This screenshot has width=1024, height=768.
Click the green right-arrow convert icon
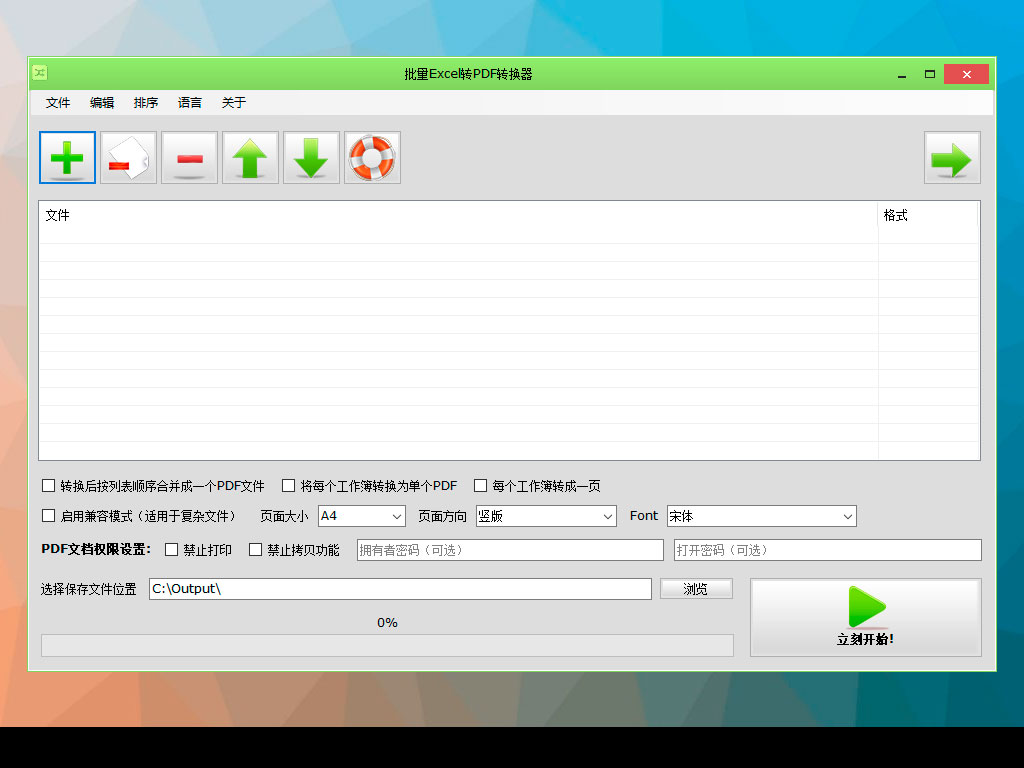[x=951, y=157]
